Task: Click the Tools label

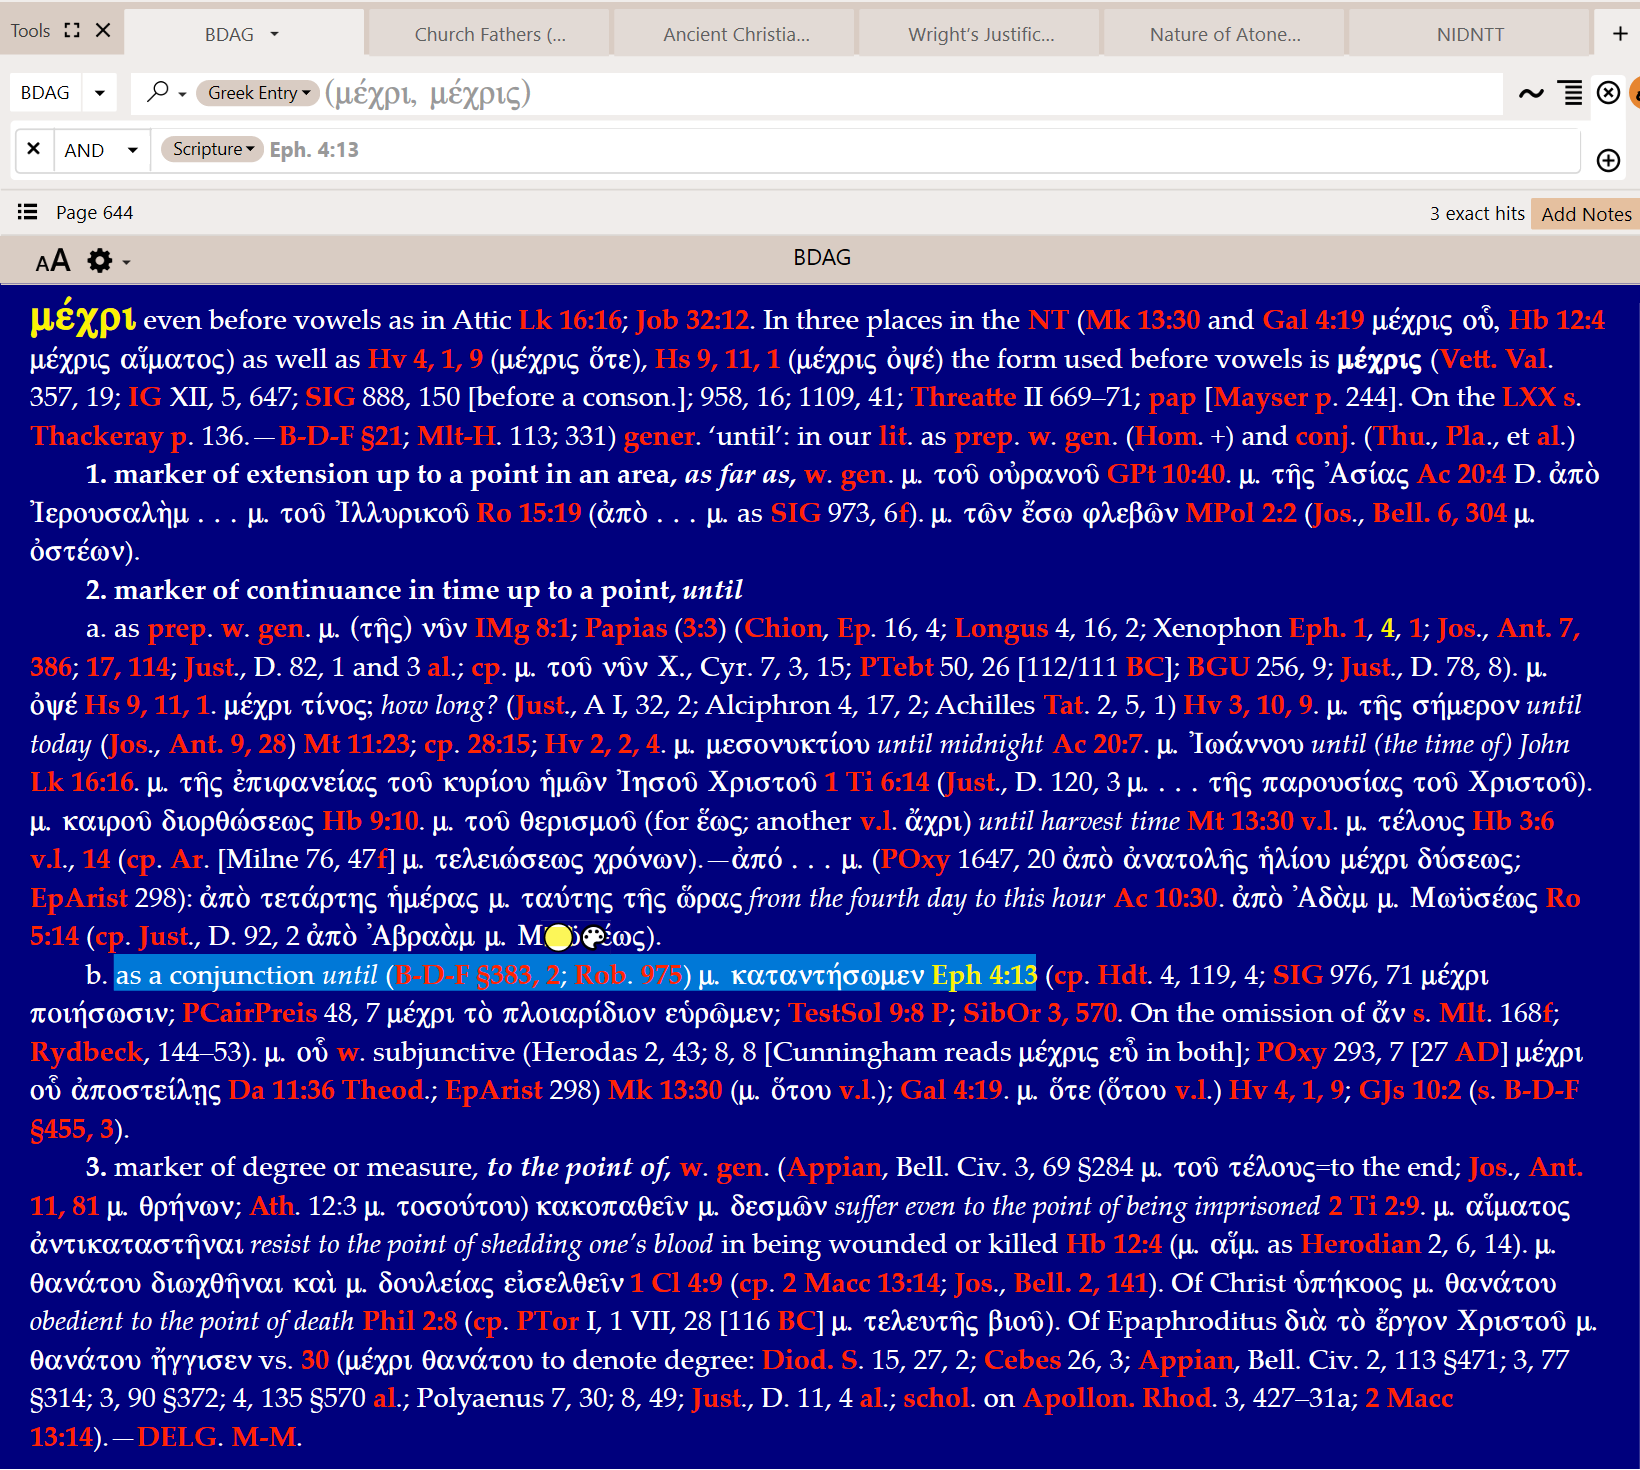Action: click(30, 31)
